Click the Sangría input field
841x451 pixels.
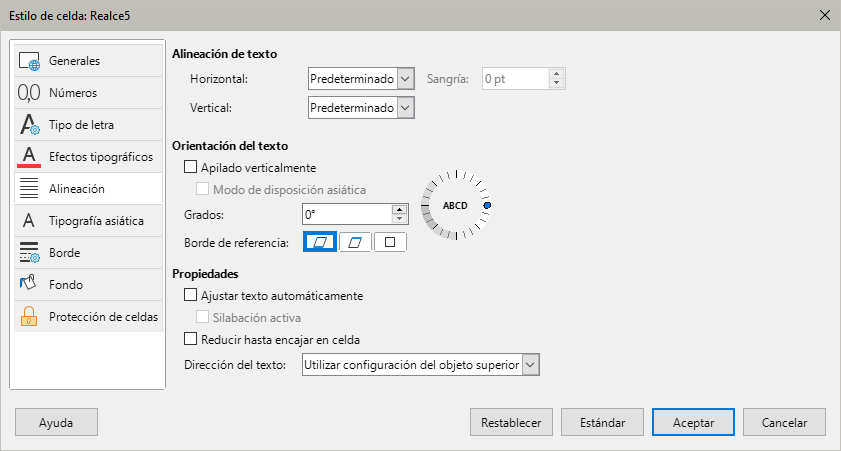(515, 79)
